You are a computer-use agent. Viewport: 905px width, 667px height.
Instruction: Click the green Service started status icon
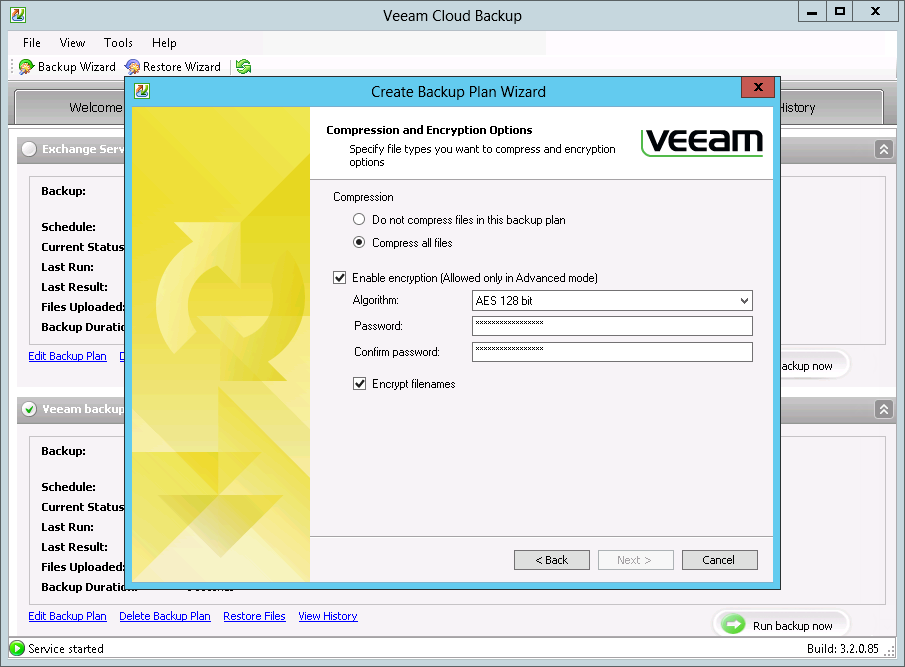(17, 648)
